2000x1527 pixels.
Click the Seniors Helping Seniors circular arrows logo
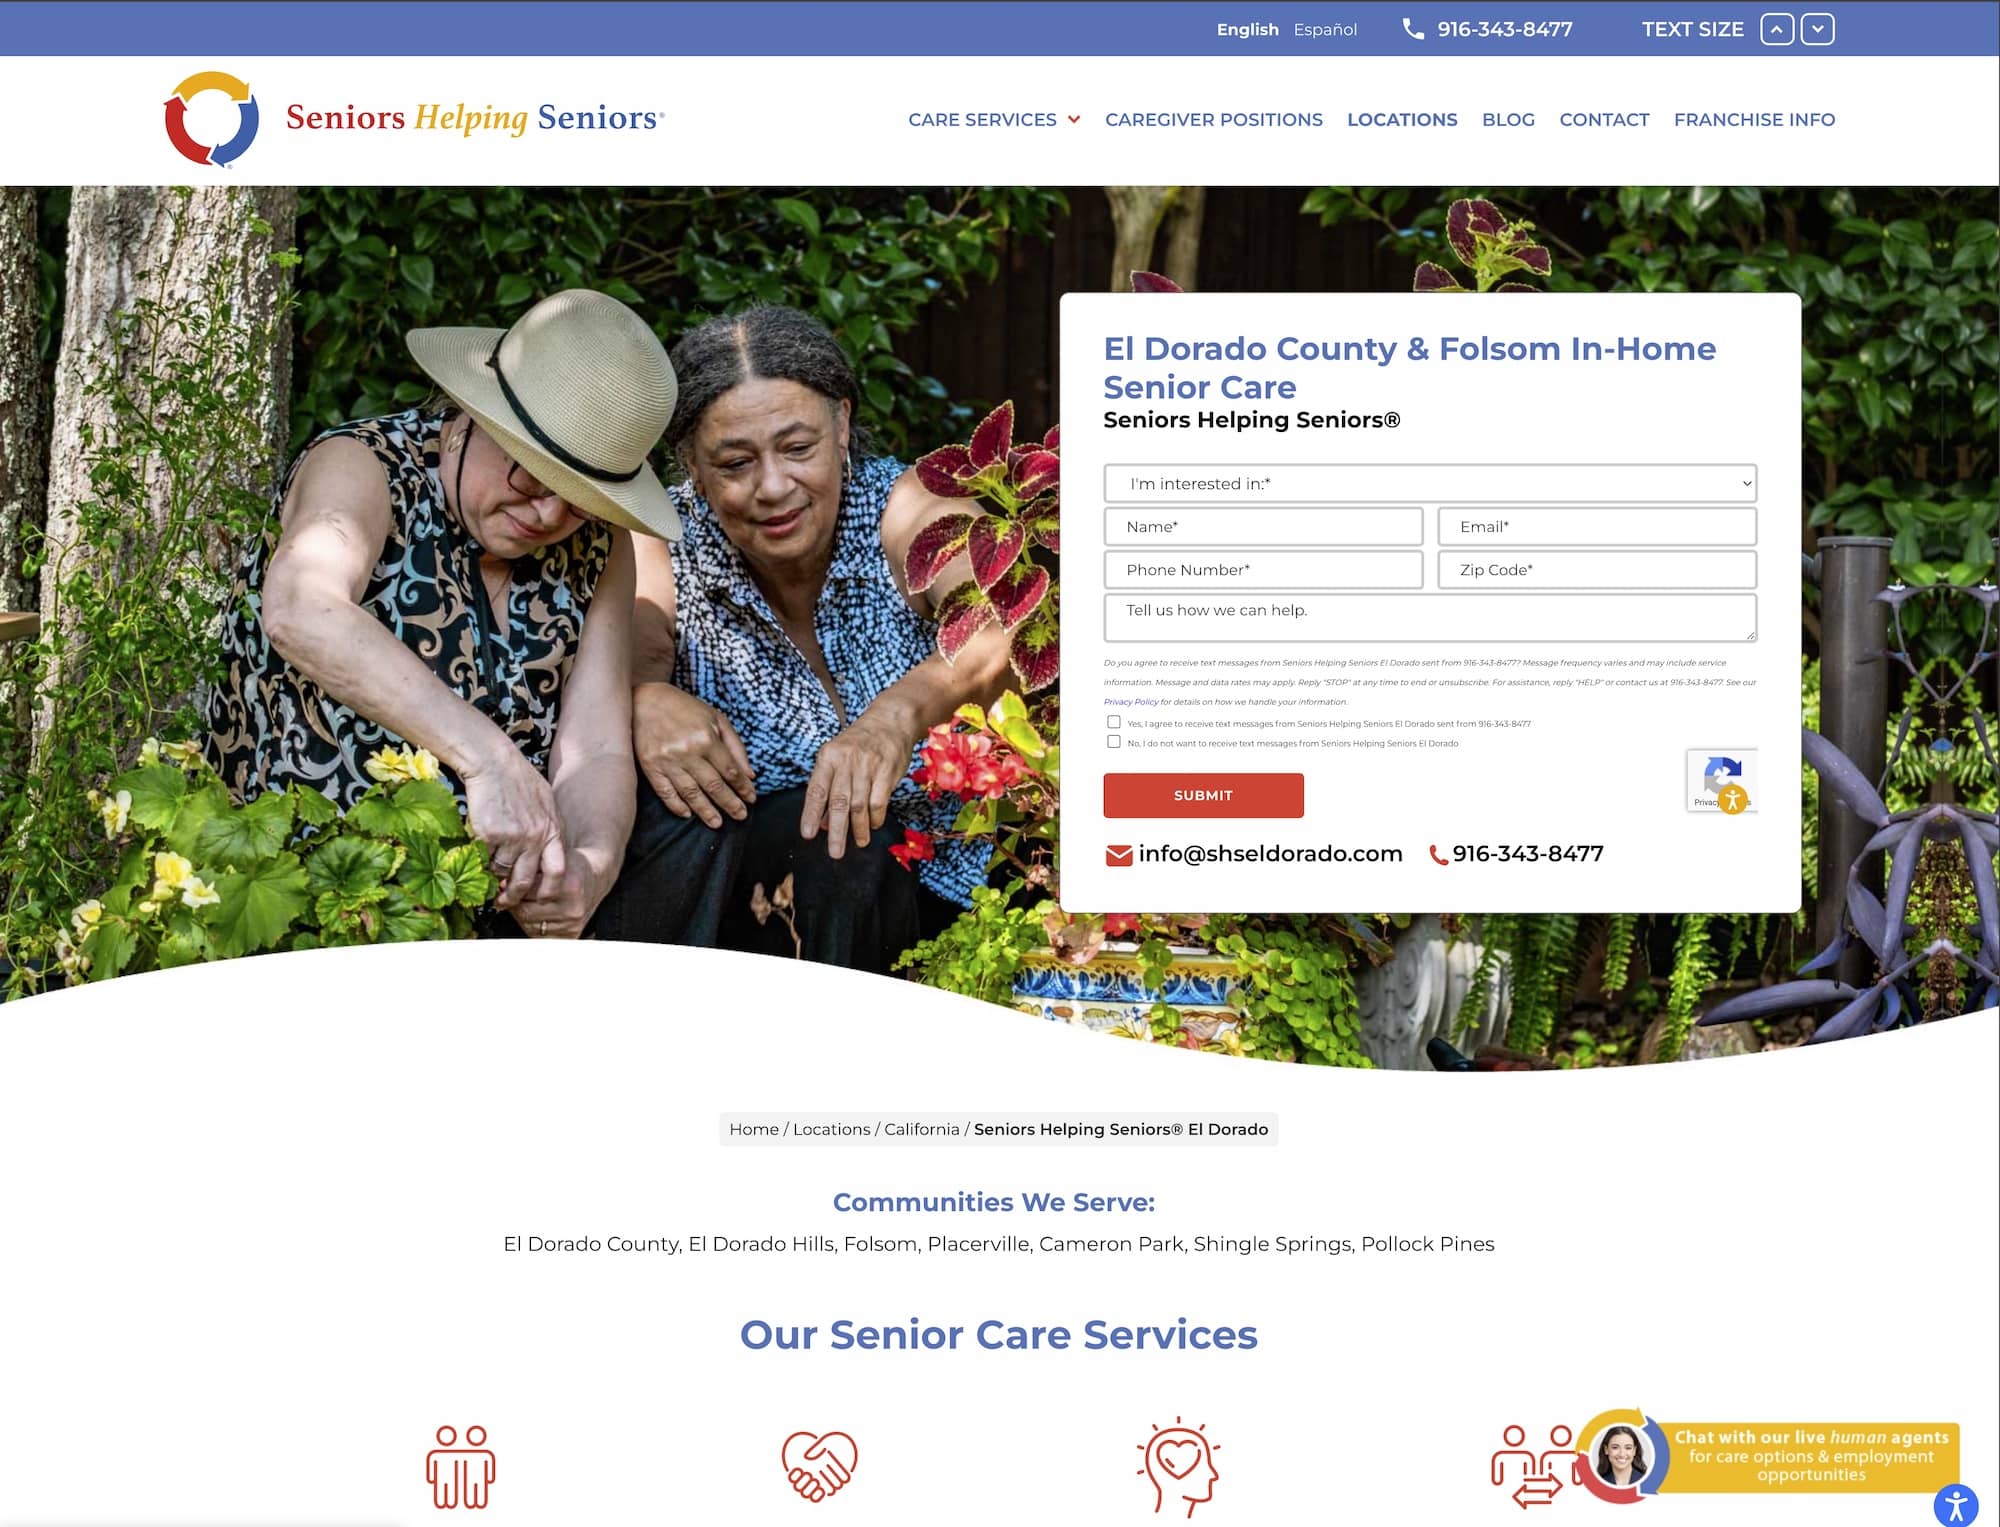point(211,119)
